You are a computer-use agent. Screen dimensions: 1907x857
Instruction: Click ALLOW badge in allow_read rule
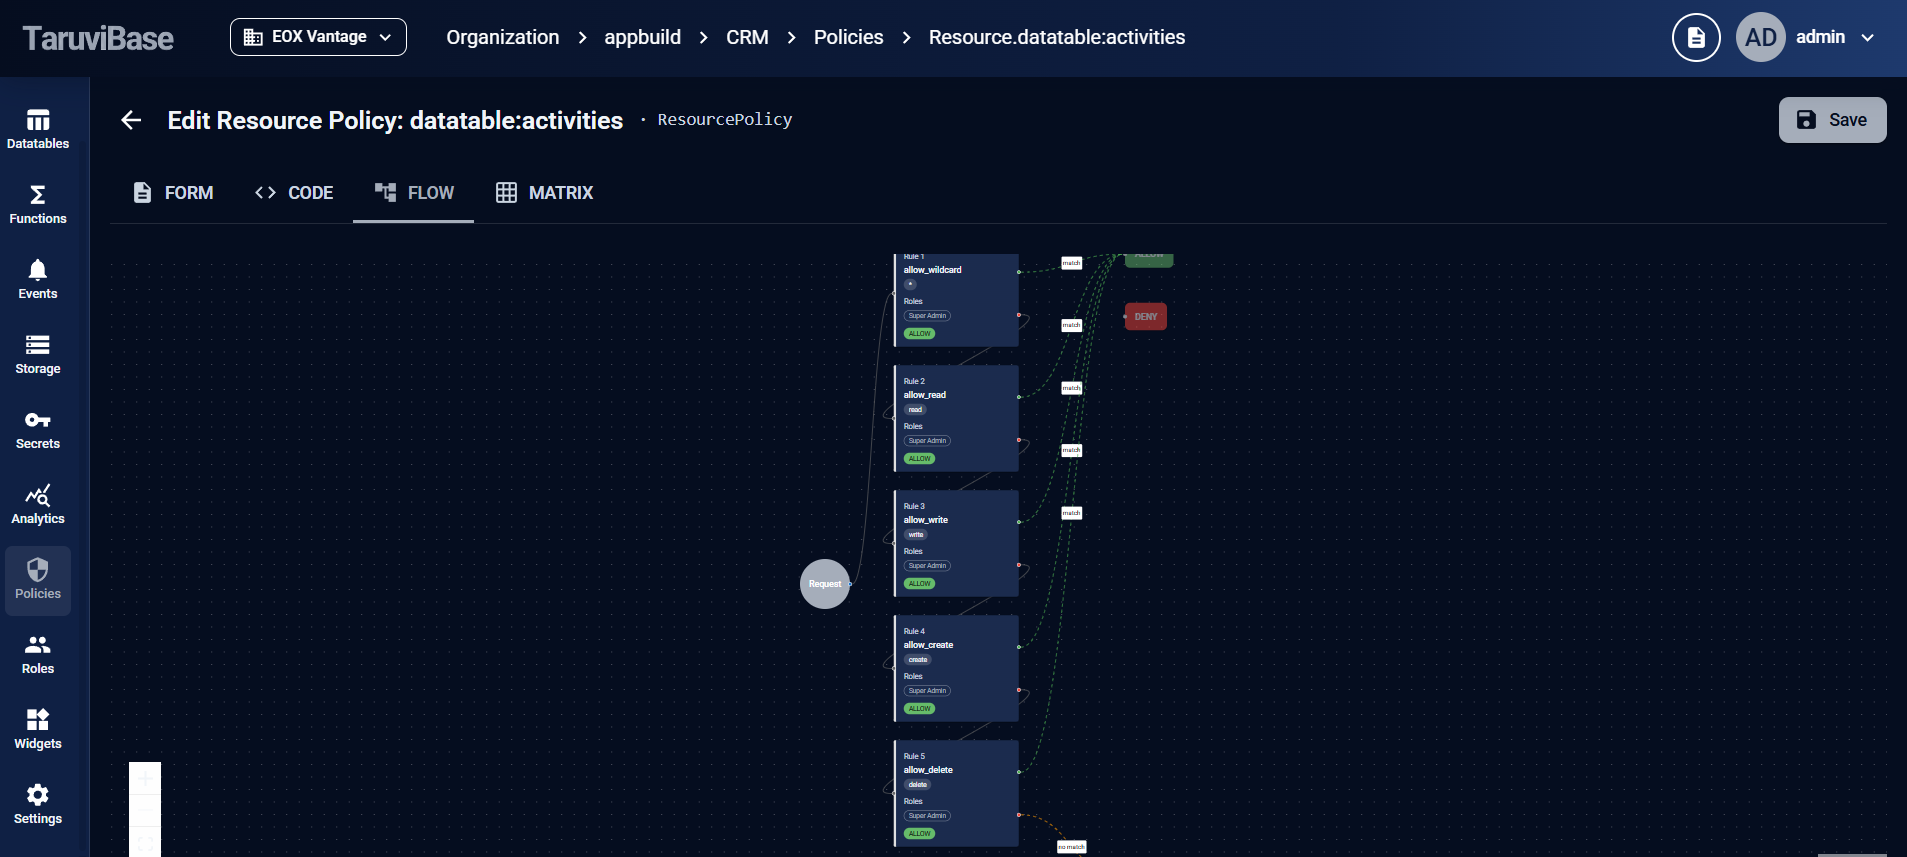920,459
